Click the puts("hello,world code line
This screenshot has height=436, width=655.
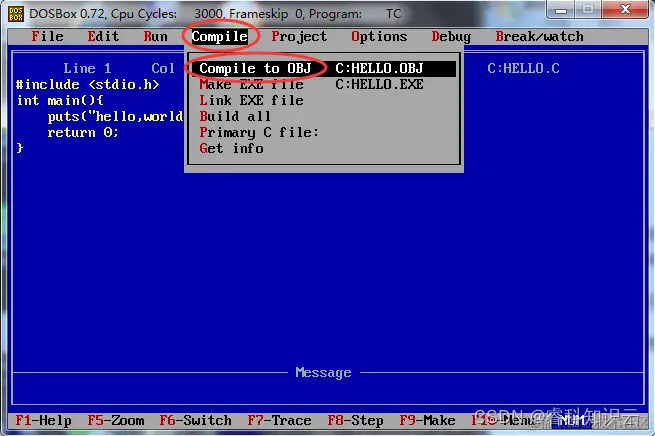pyautogui.click(x=115, y=116)
